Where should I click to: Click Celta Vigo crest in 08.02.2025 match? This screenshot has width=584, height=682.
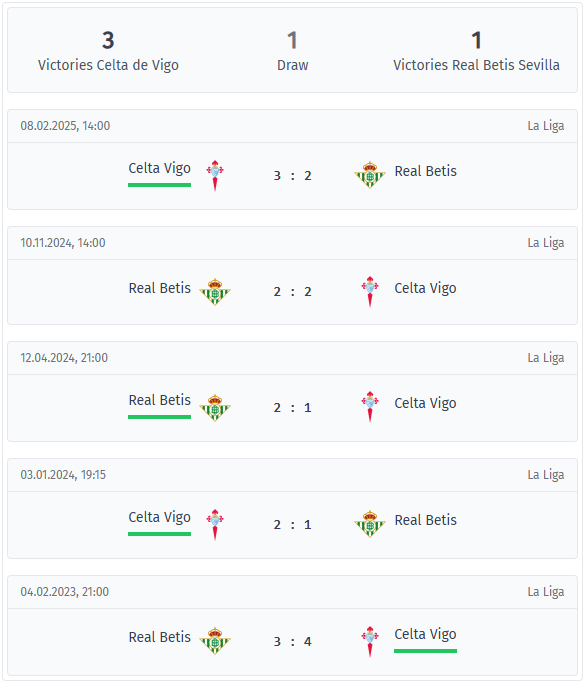click(215, 176)
